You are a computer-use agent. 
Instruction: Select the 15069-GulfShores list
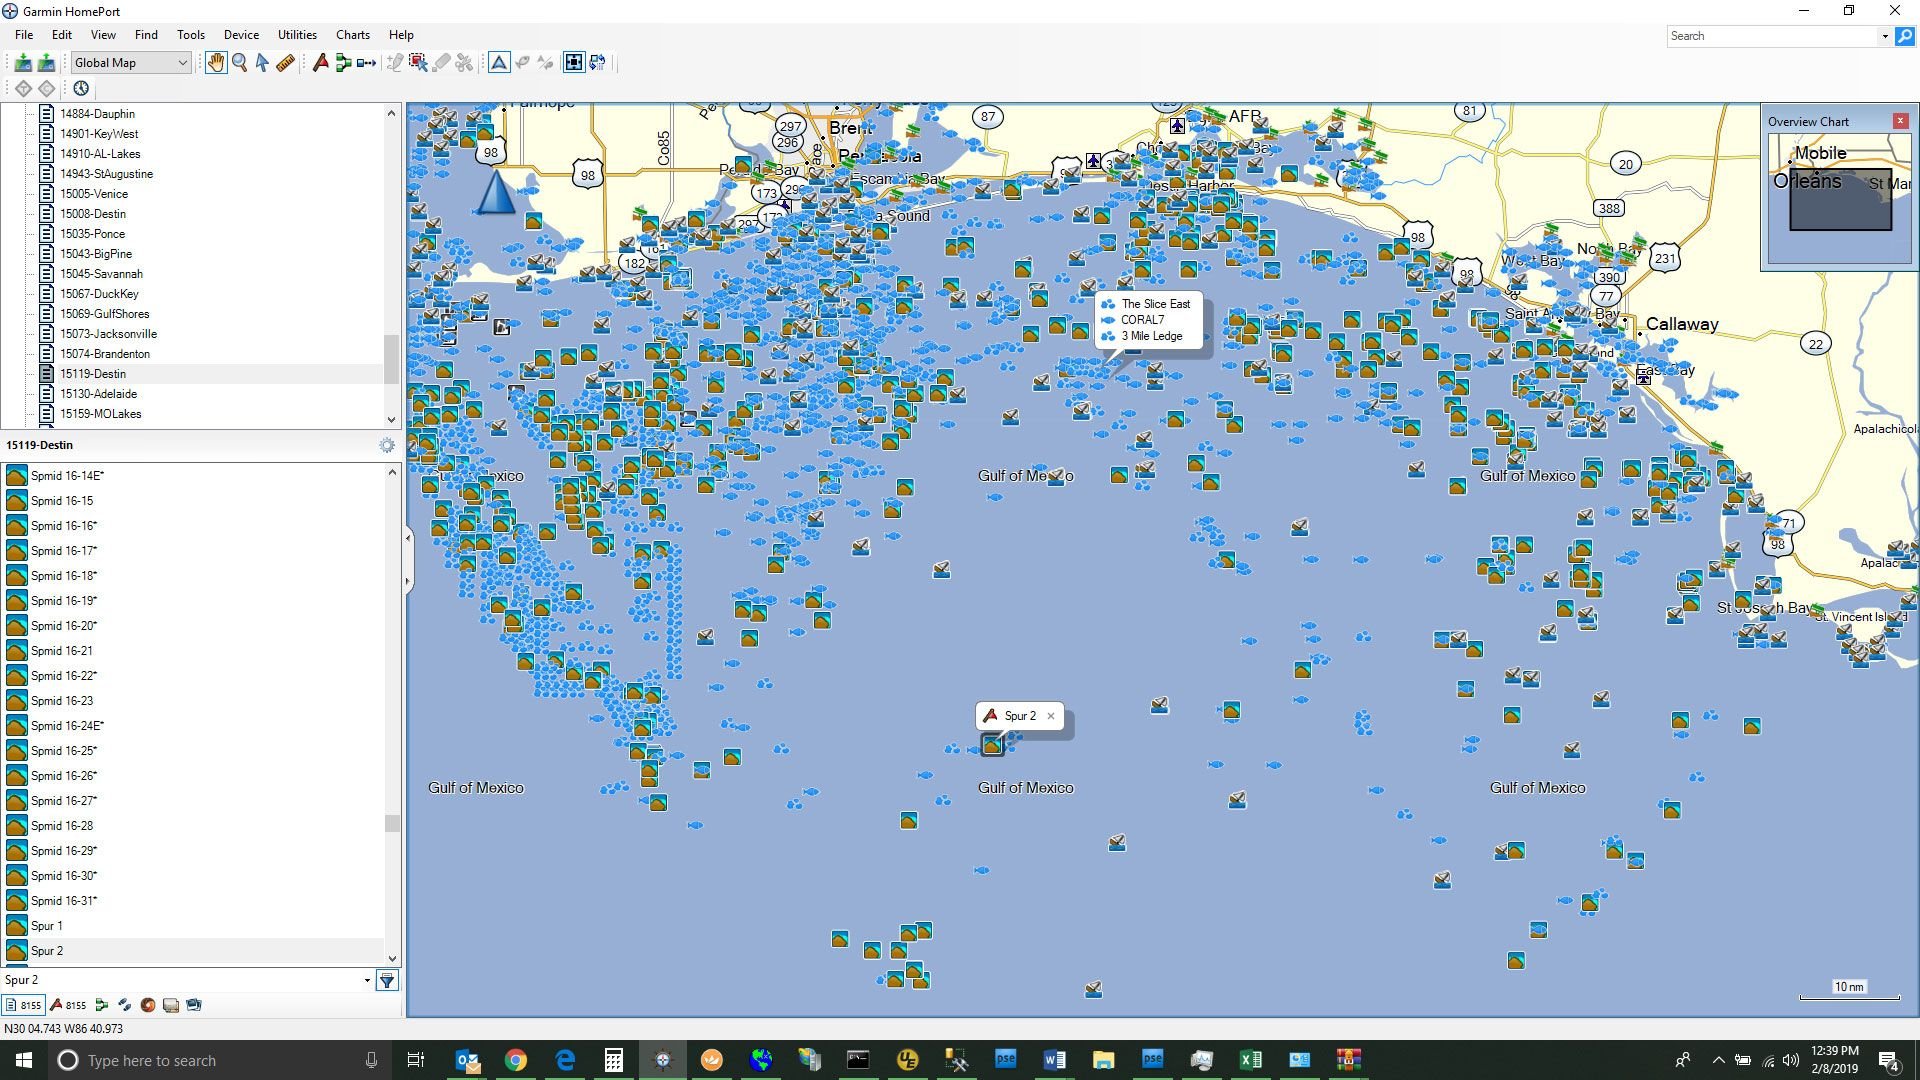click(x=104, y=314)
